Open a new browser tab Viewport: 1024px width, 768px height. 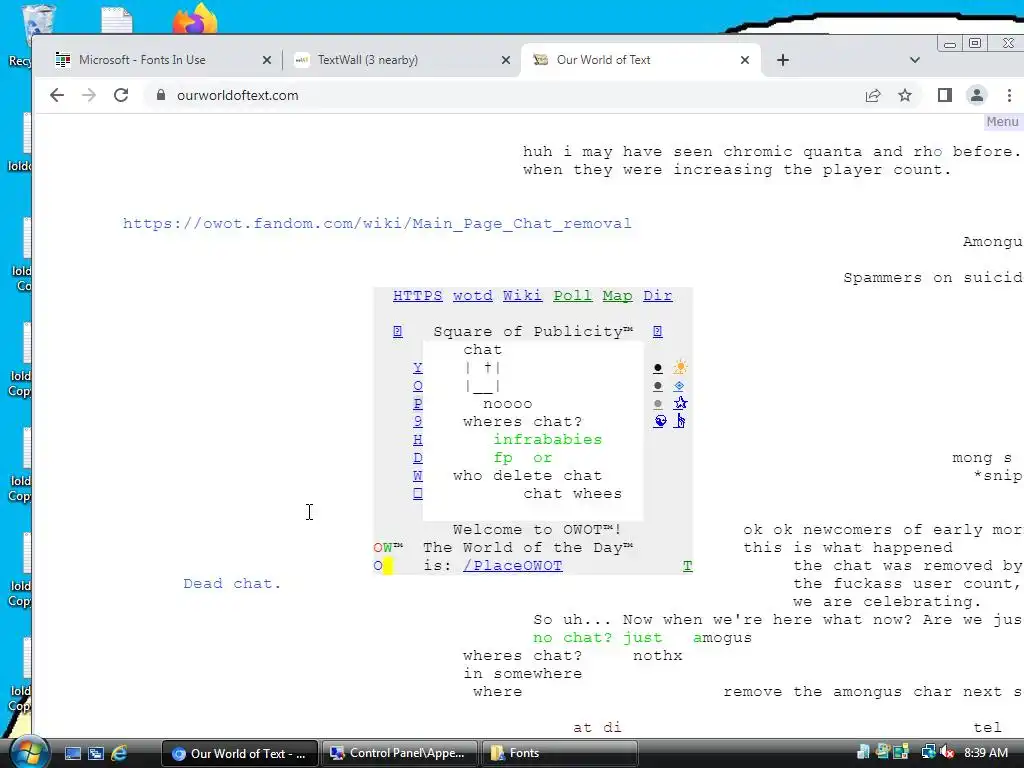[x=783, y=60]
